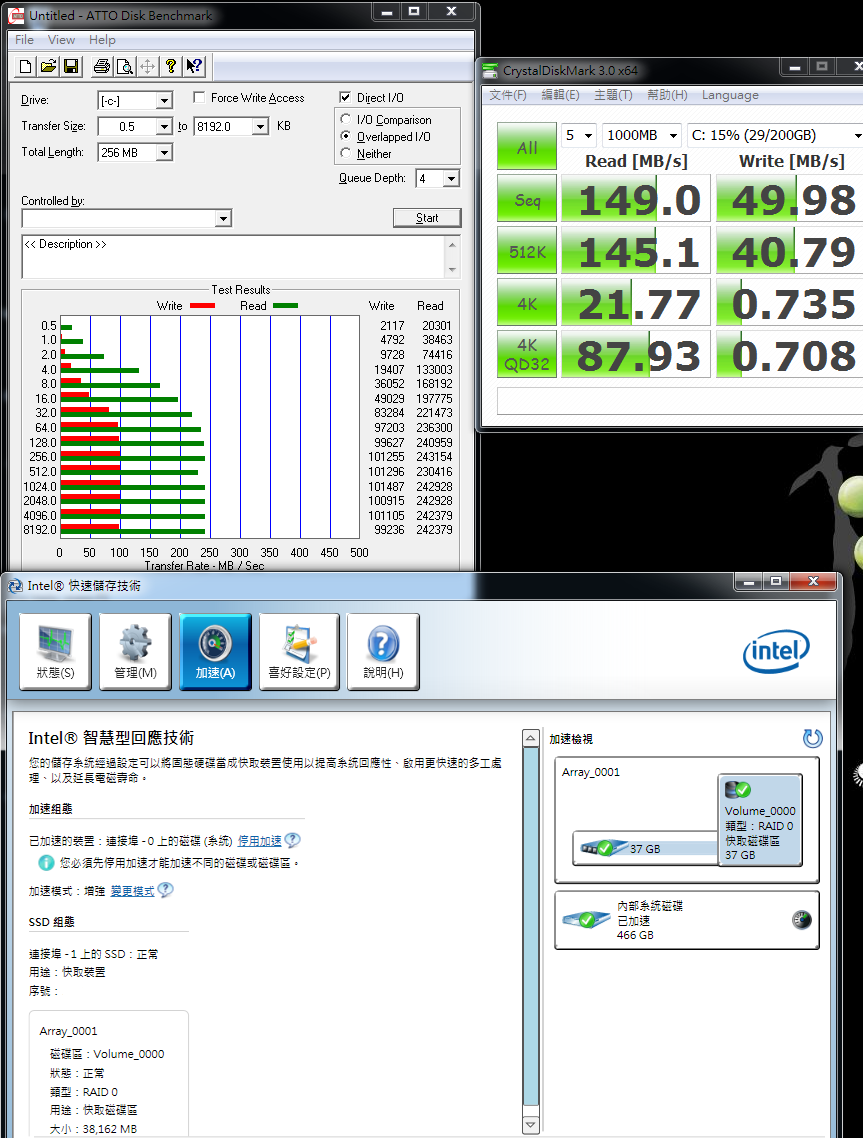Click the 內部系統磁碟 466 GB disk icon

tap(586, 920)
